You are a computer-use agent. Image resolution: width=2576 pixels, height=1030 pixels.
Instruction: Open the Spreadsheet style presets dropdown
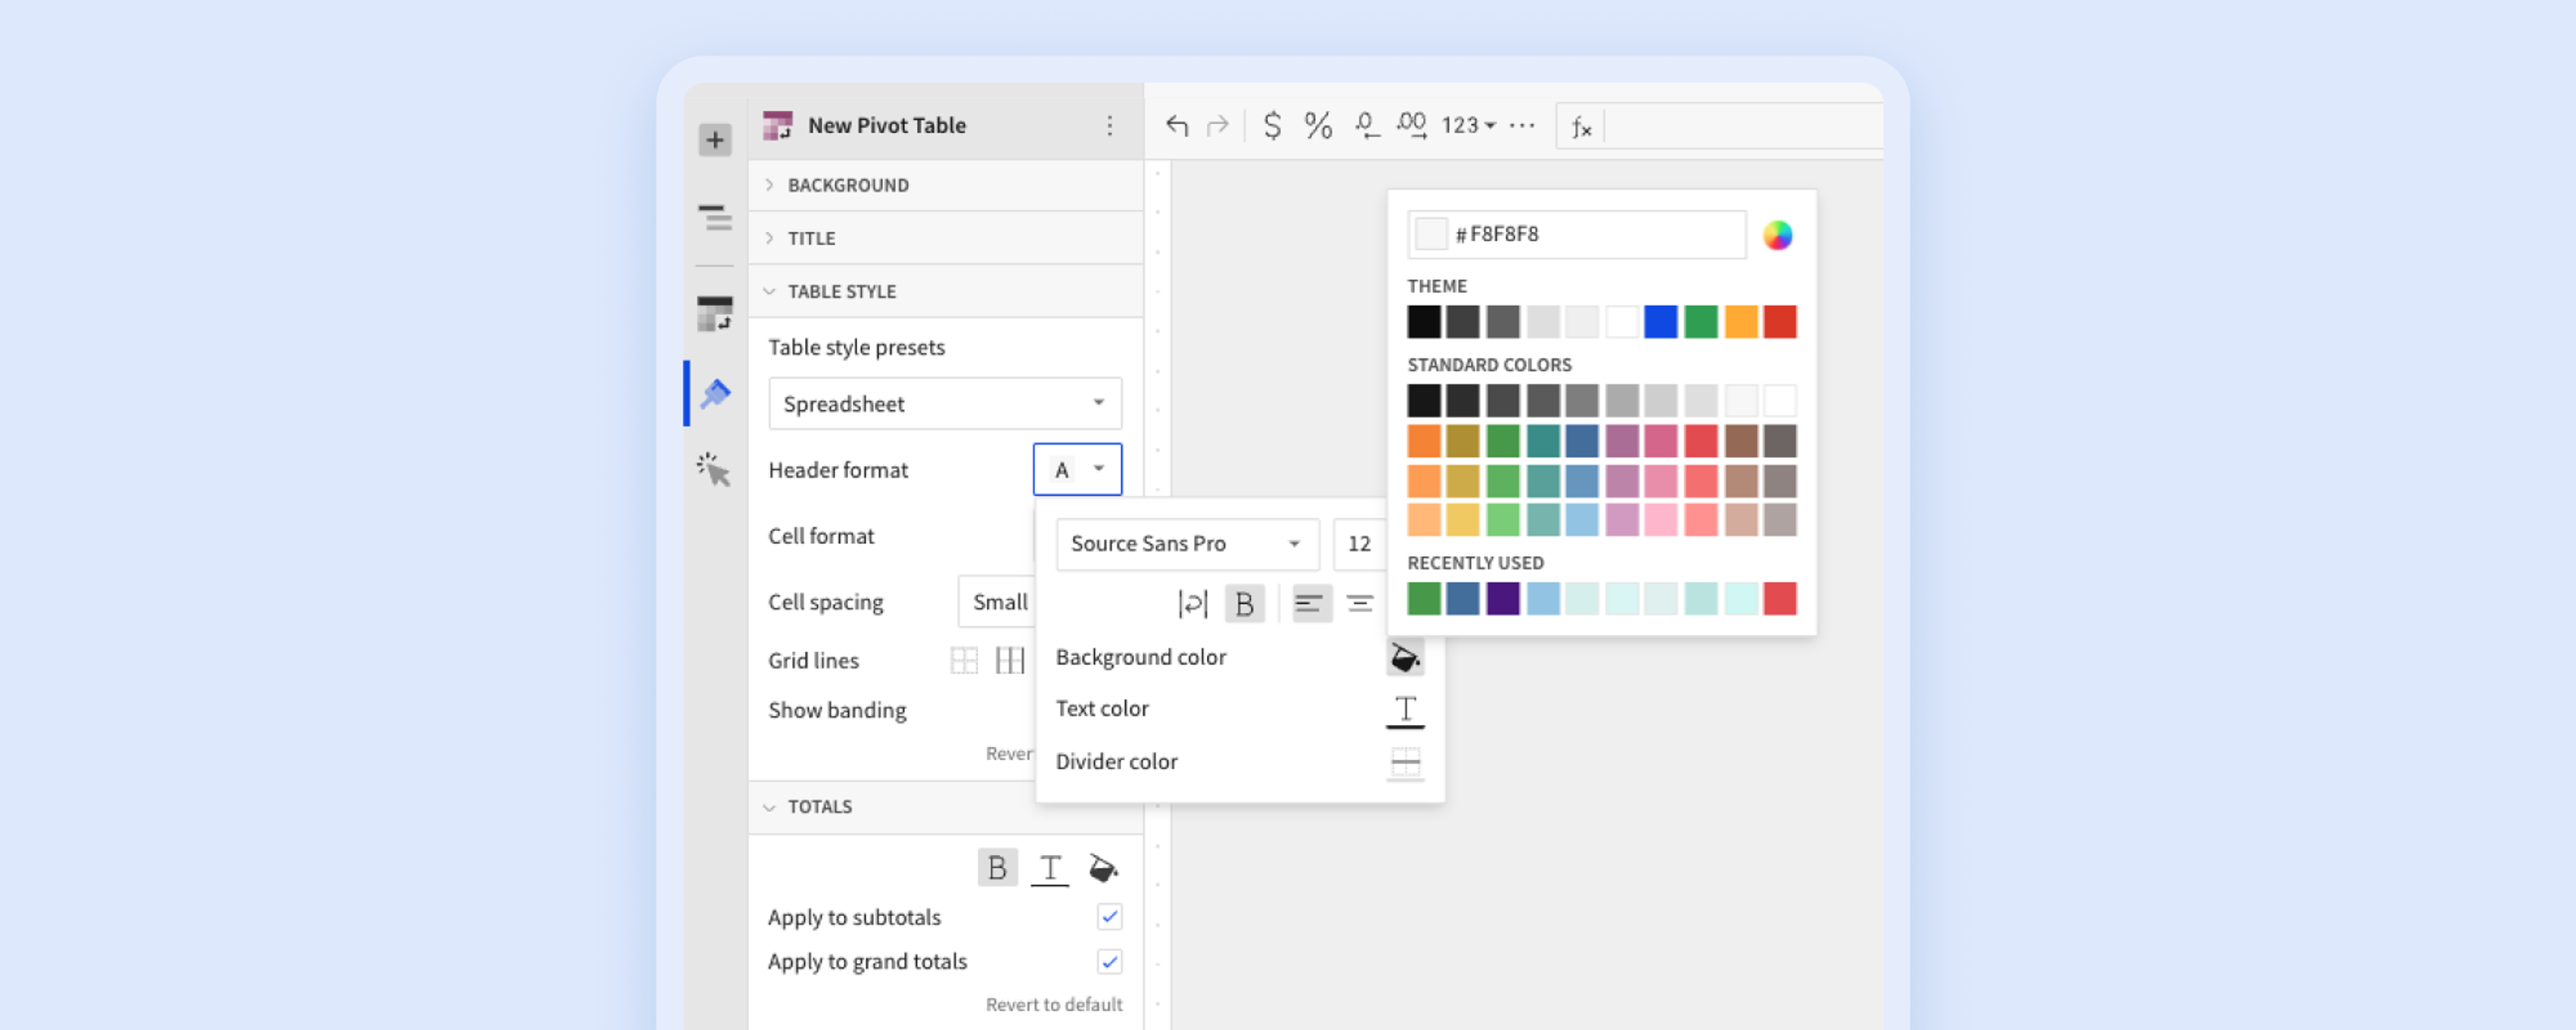point(945,404)
